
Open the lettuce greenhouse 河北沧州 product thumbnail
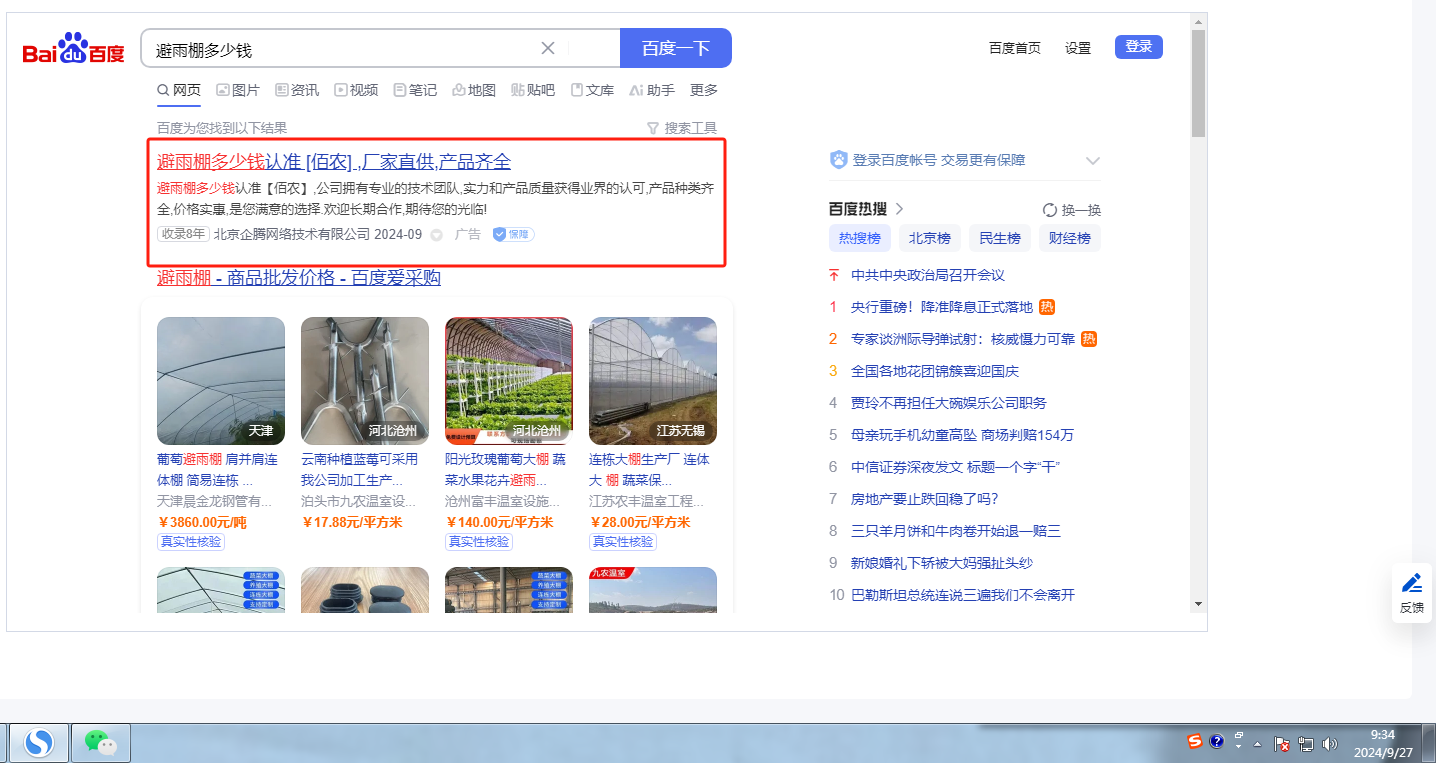click(x=509, y=381)
